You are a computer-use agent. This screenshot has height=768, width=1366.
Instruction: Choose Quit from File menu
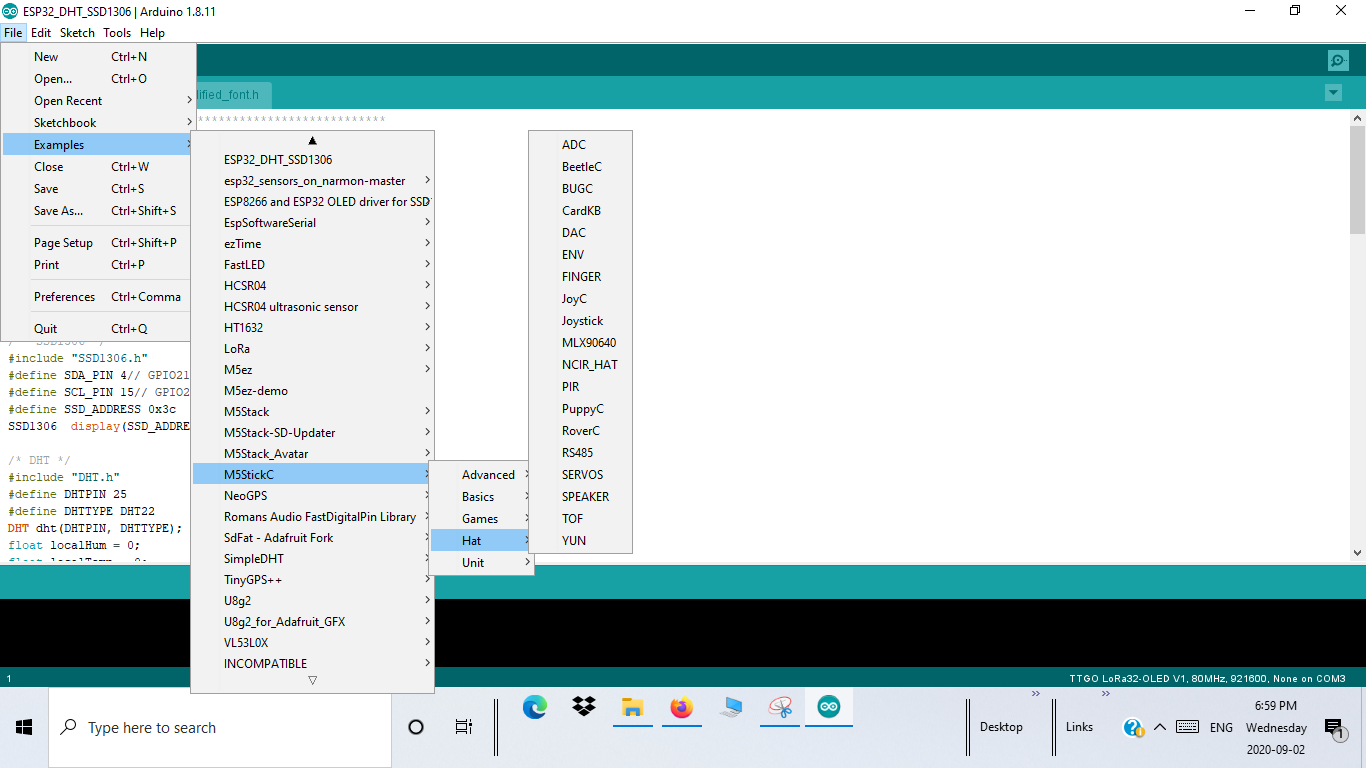98,329
